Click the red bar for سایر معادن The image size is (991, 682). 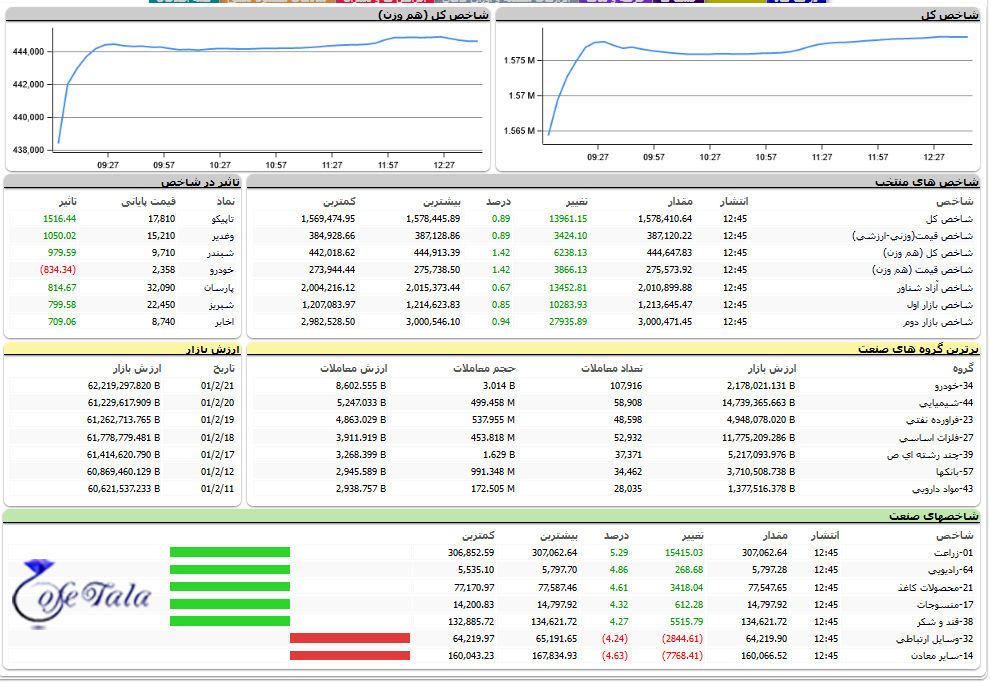tap(350, 656)
